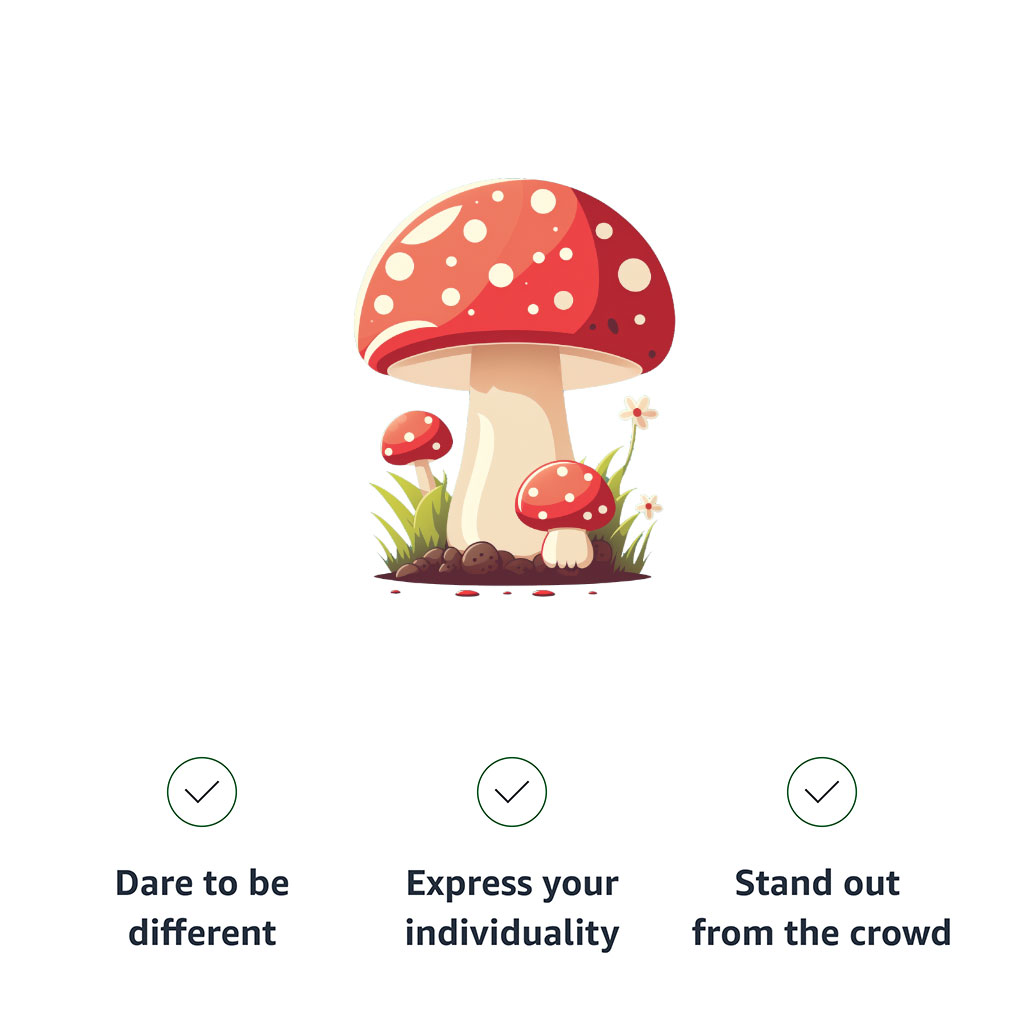The image size is (1024, 1024).
Task: Click the dark soil patch under the mushrooms
Action: pos(513,577)
